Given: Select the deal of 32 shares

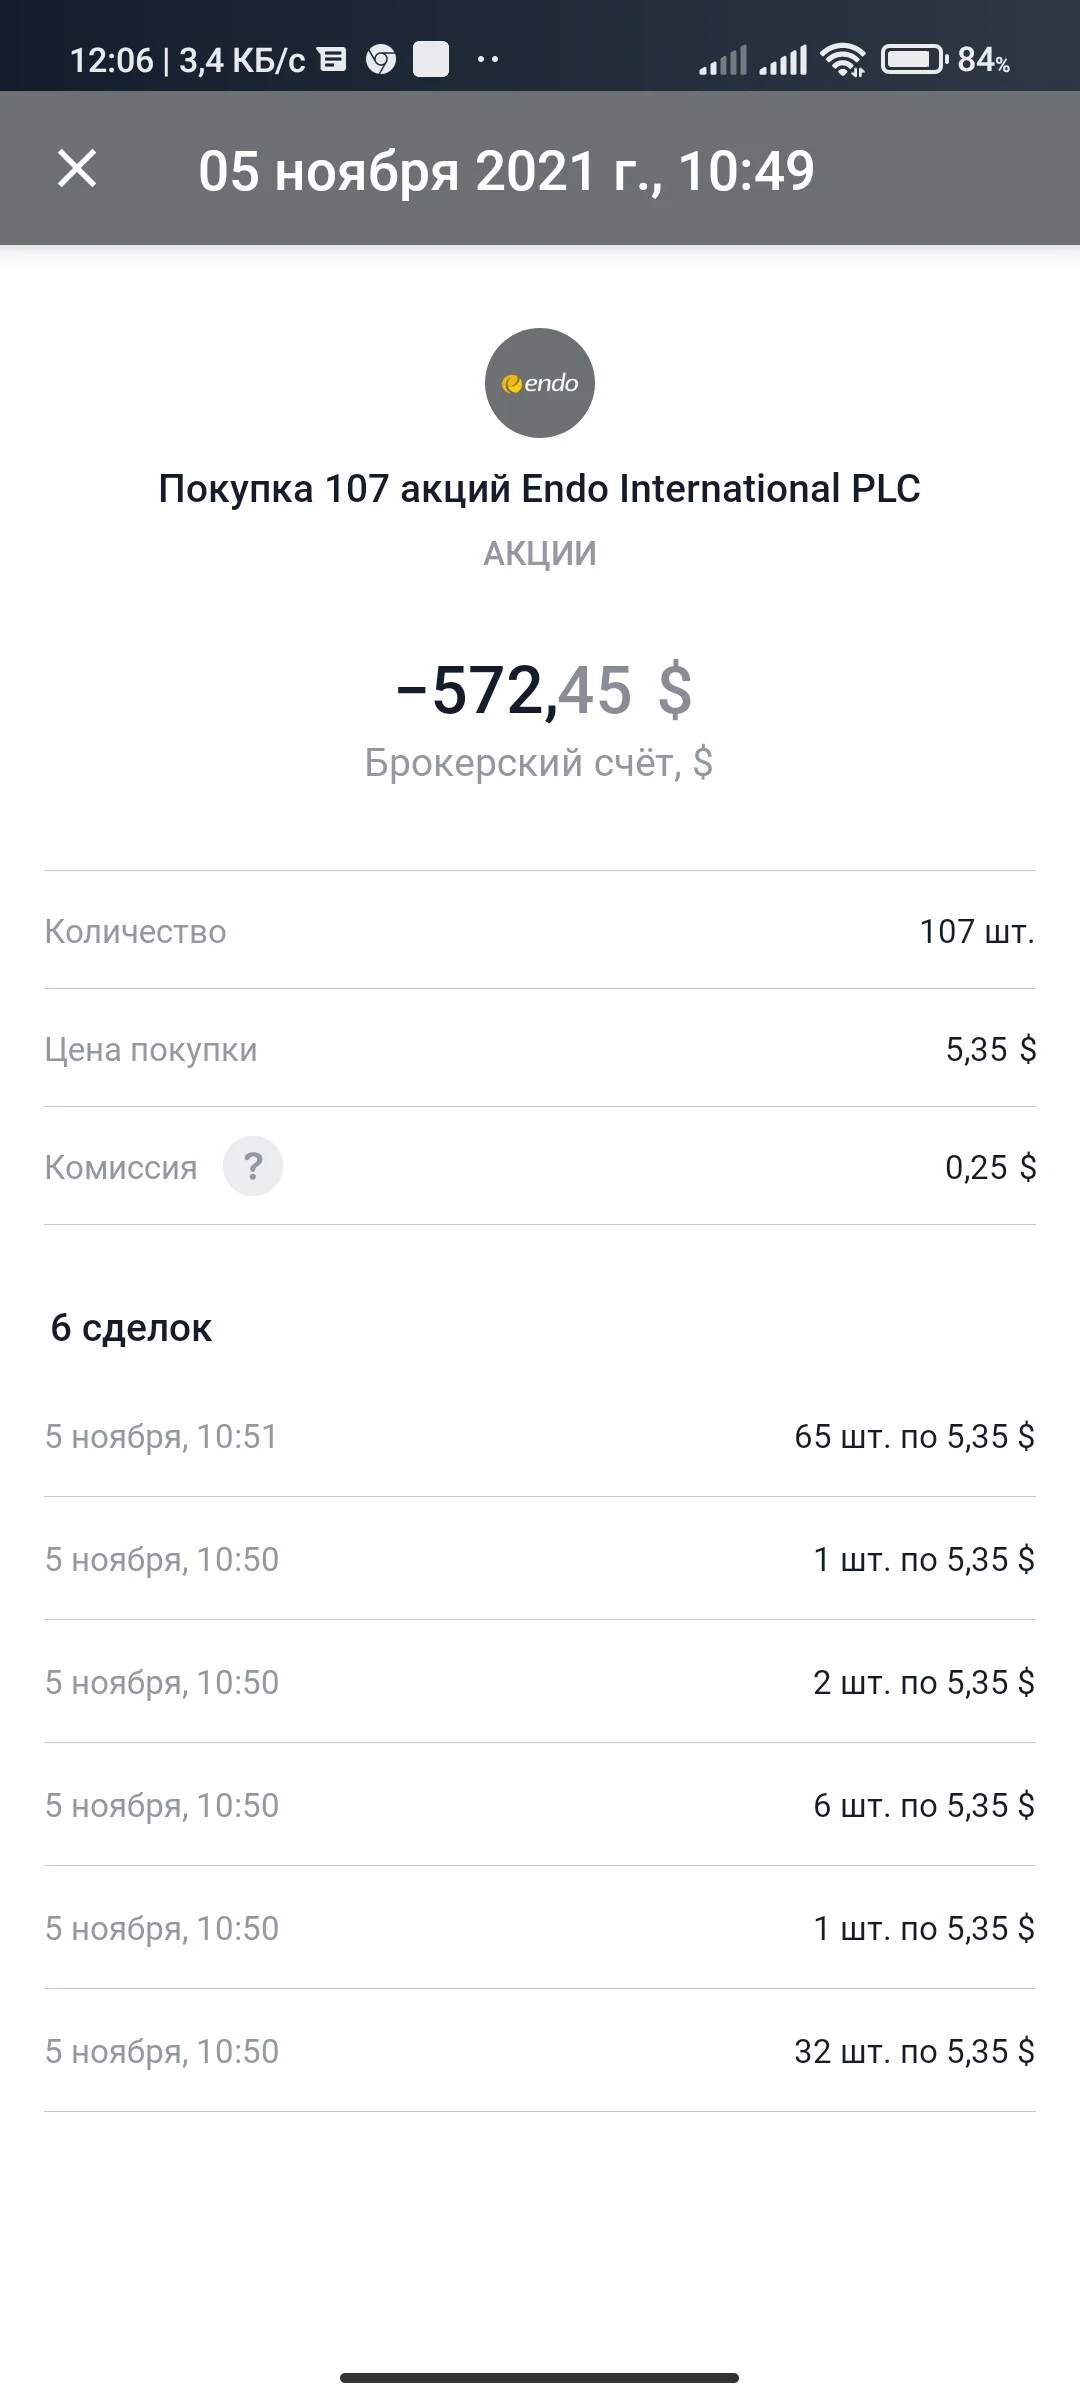Looking at the screenshot, I should 540,2051.
